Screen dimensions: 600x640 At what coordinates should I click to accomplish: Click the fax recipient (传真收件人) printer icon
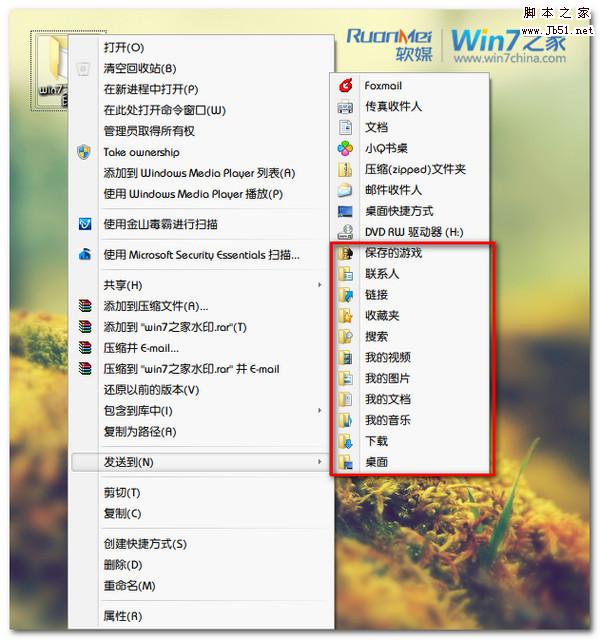pyautogui.click(x=345, y=107)
